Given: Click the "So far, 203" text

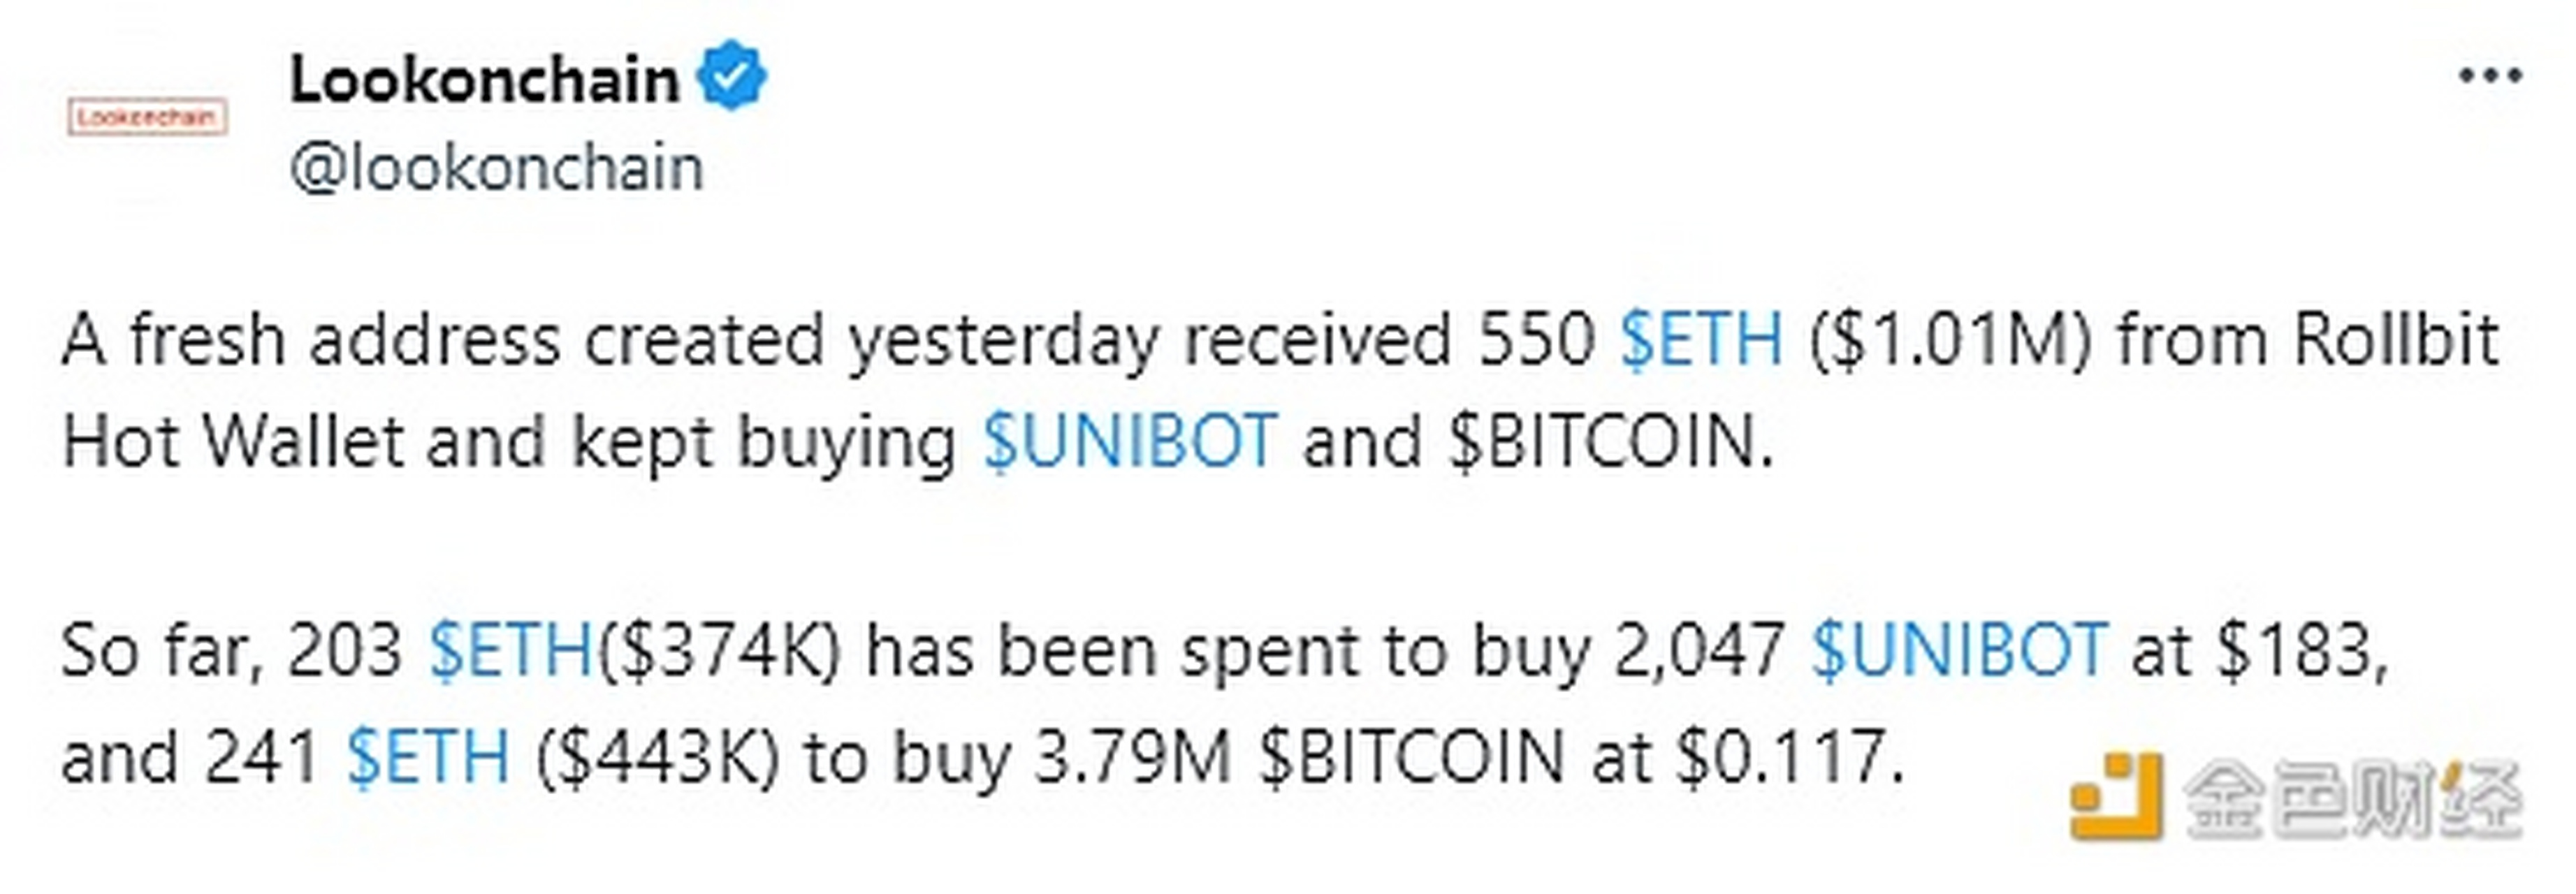Looking at the screenshot, I should coord(232,651).
